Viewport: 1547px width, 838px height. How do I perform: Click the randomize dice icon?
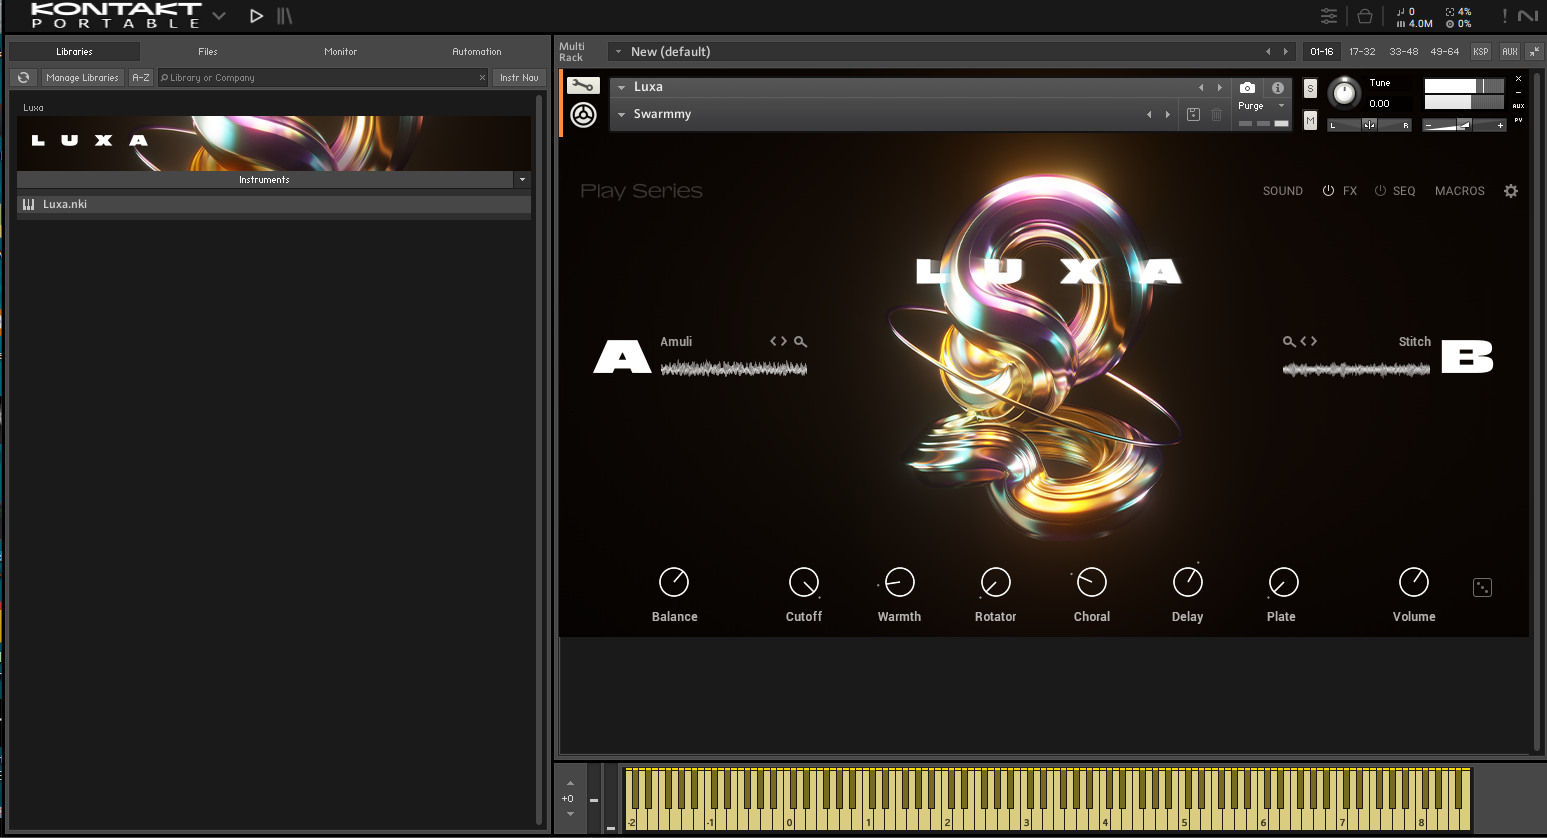[x=1482, y=588]
